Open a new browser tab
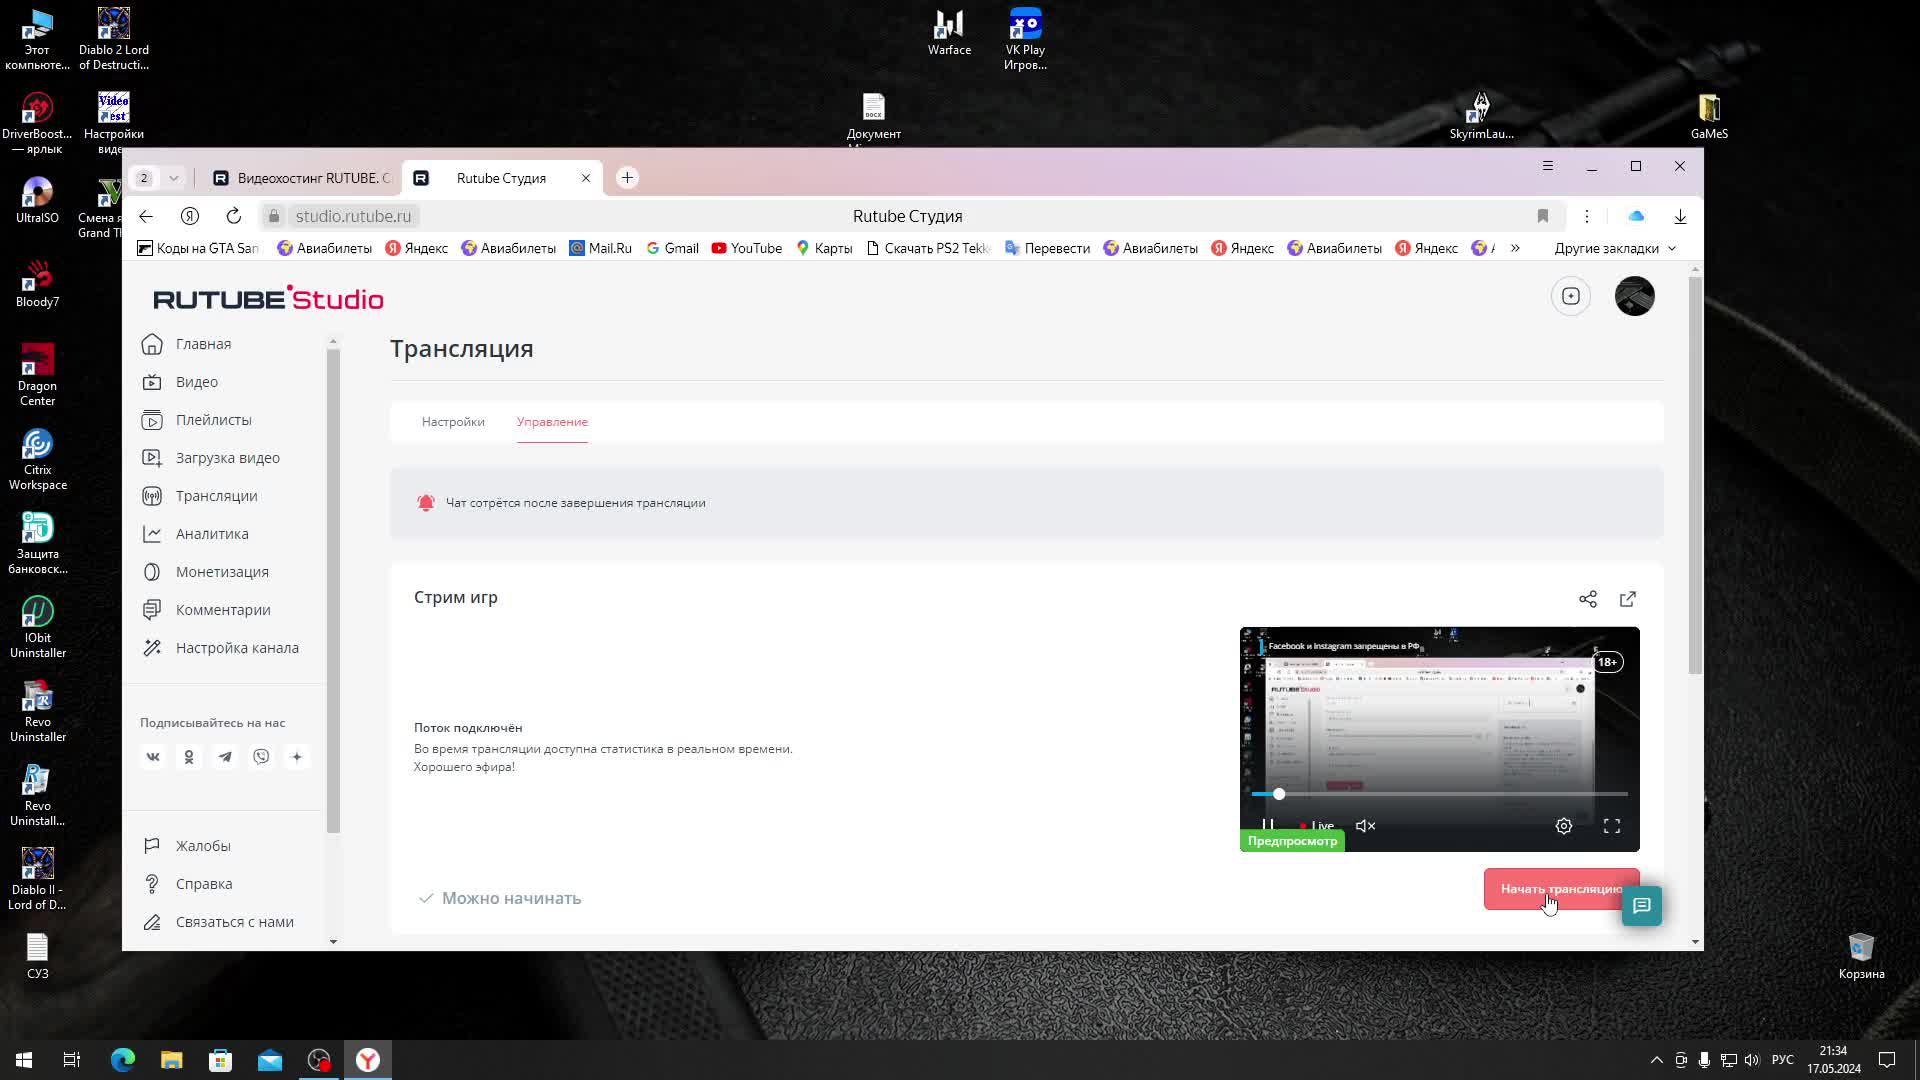Screen dimensions: 1920x1080 627,178
